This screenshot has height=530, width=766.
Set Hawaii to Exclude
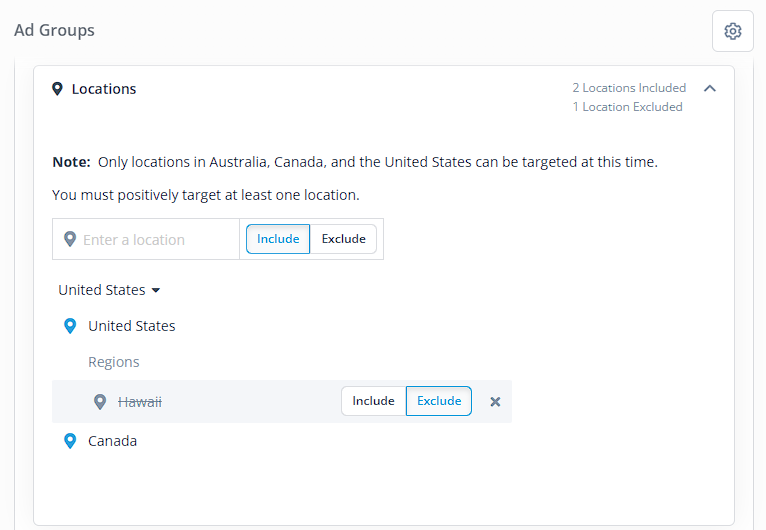pyautogui.click(x=439, y=401)
